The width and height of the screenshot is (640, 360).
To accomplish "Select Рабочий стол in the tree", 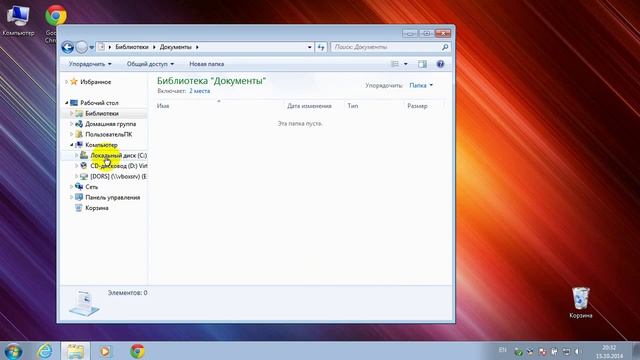I will [99, 103].
